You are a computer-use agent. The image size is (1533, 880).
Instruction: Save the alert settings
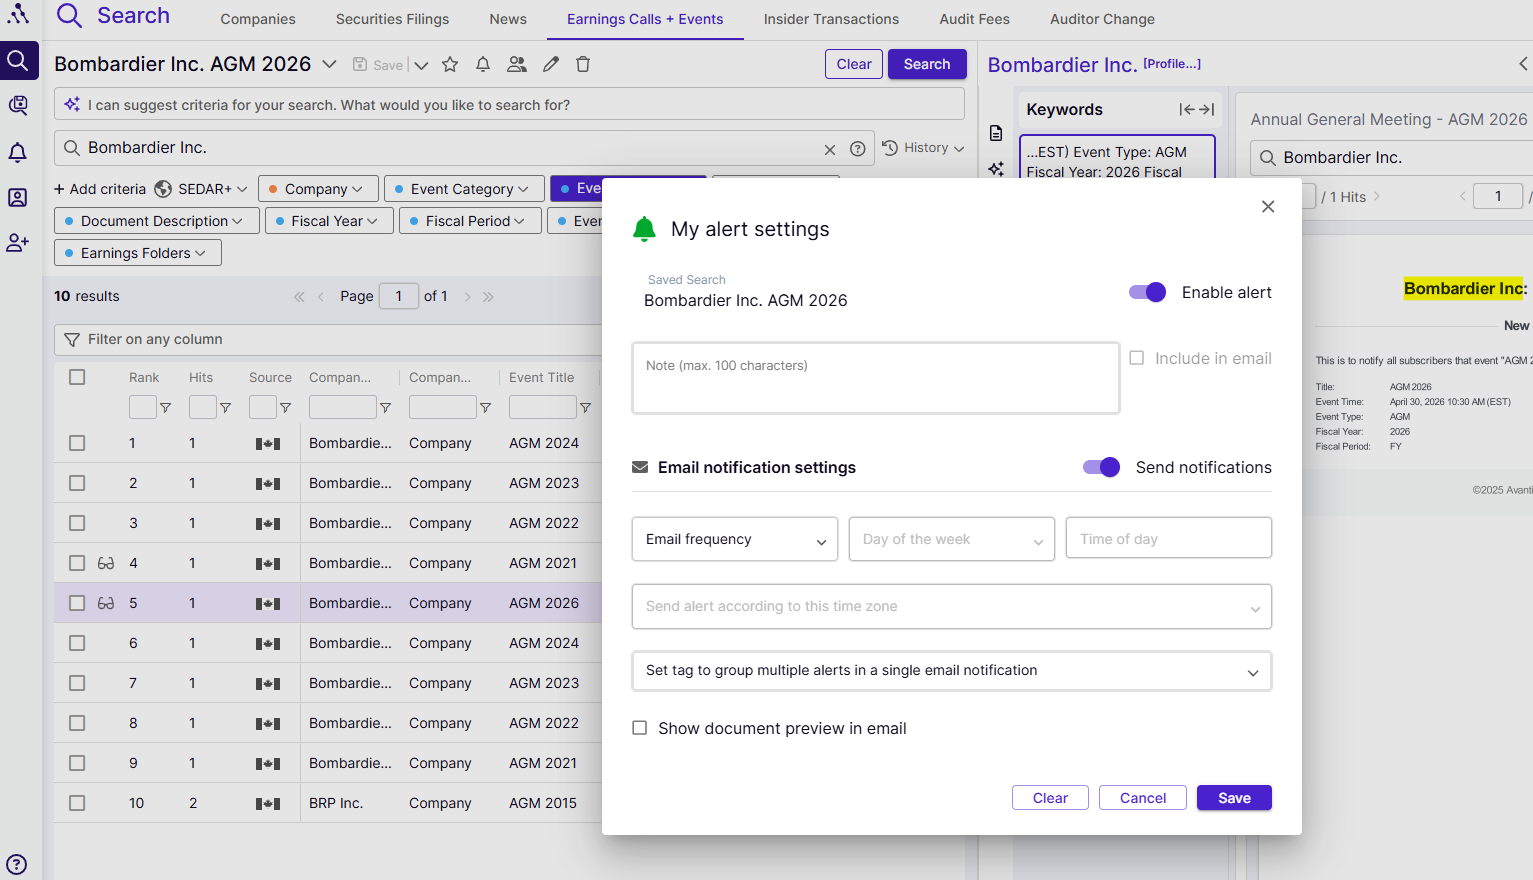(1234, 798)
